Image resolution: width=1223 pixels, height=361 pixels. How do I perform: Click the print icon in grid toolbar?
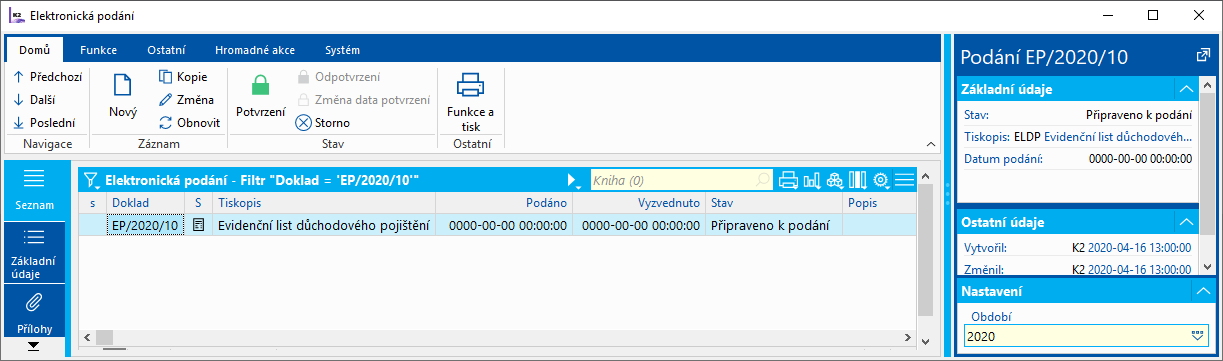(788, 180)
